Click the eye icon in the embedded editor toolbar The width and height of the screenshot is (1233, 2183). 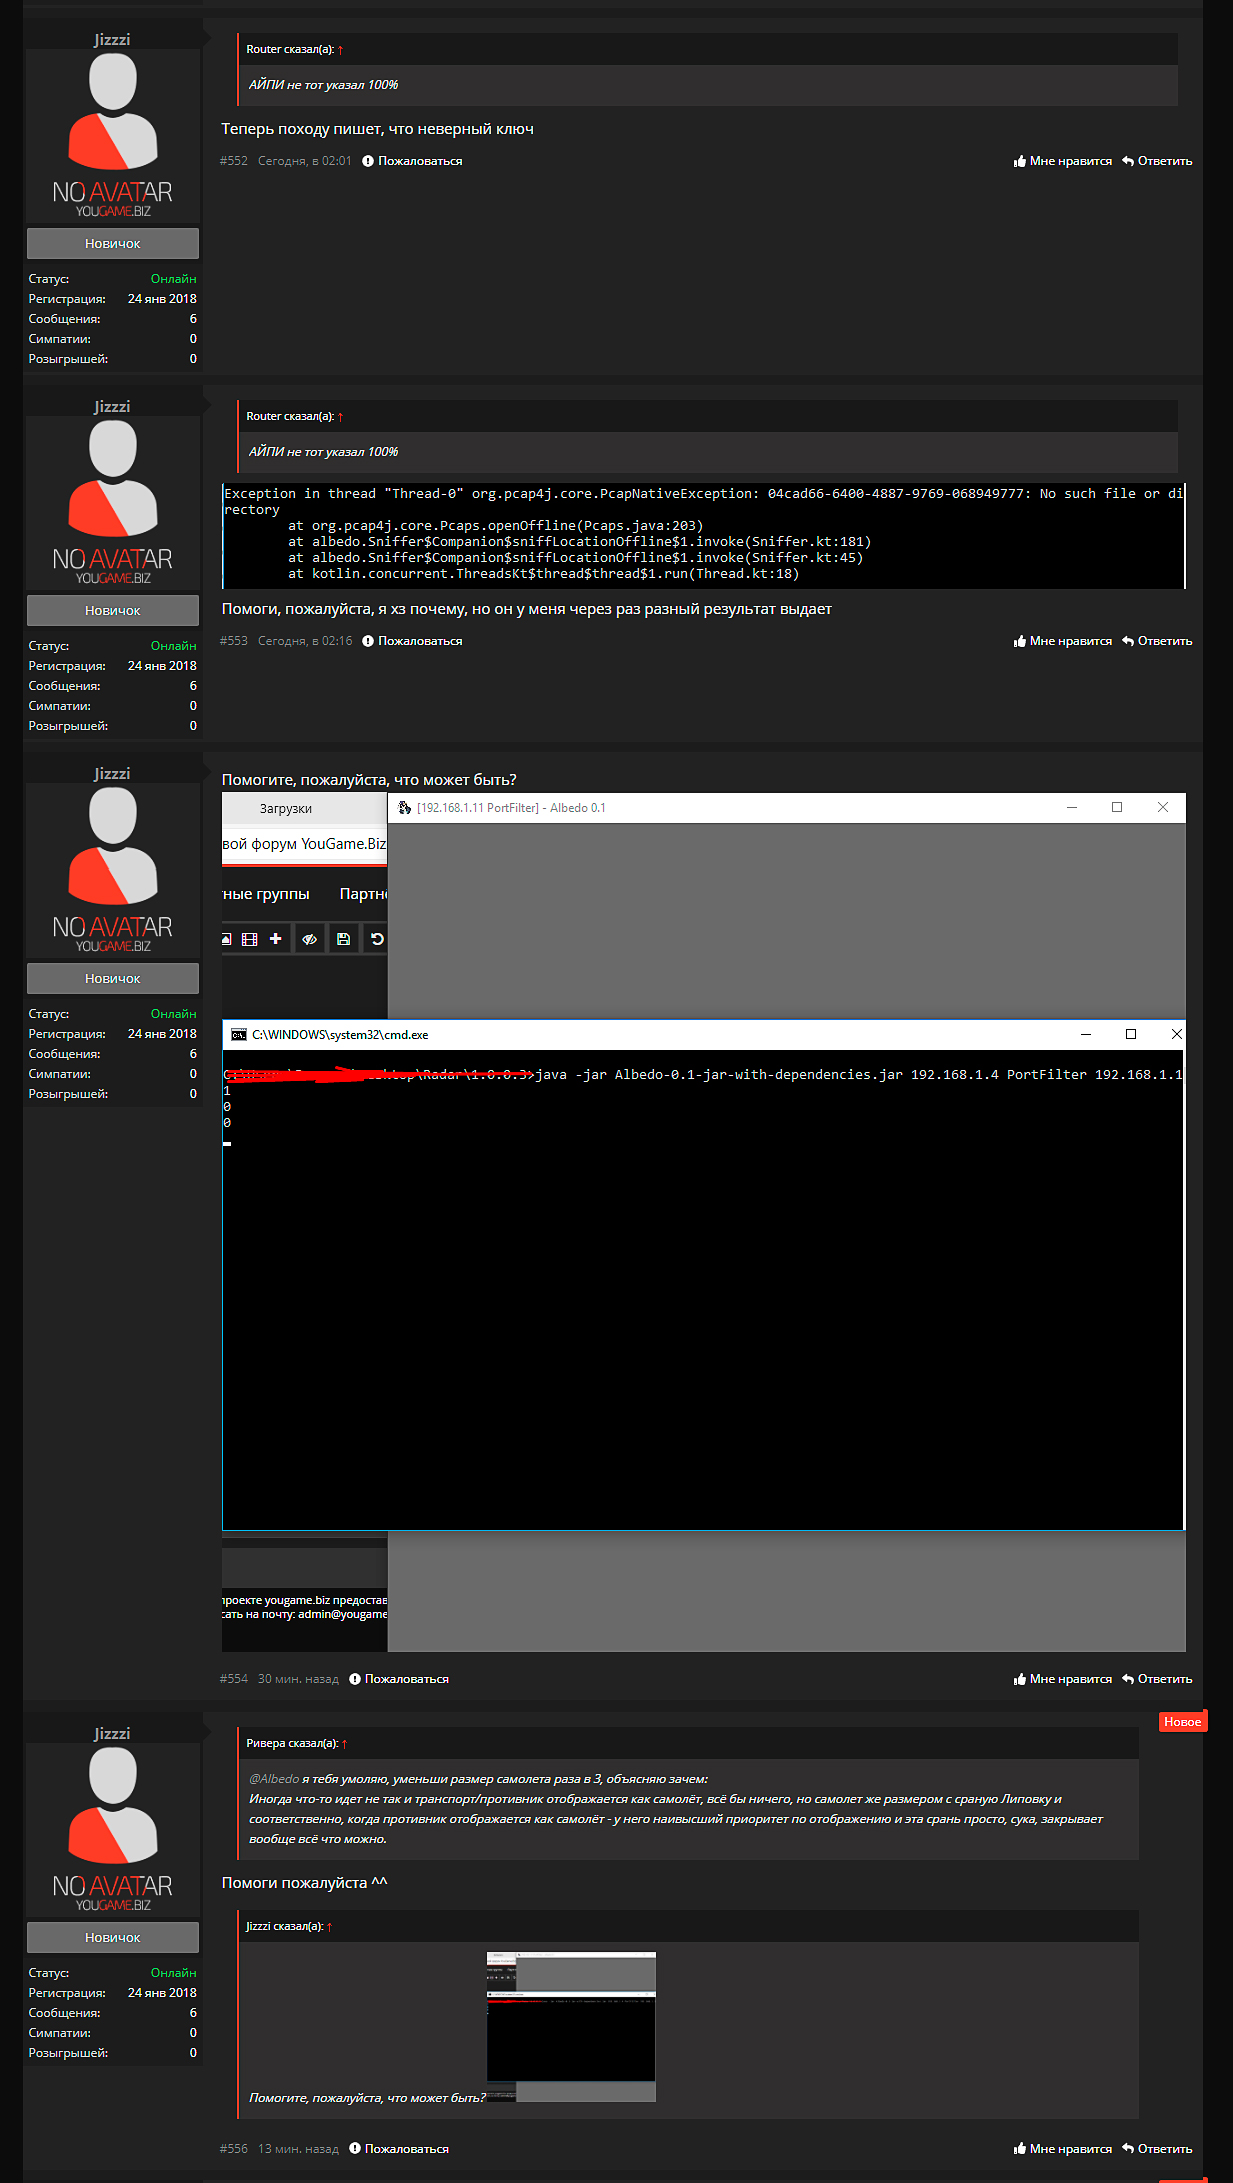[x=309, y=939]
